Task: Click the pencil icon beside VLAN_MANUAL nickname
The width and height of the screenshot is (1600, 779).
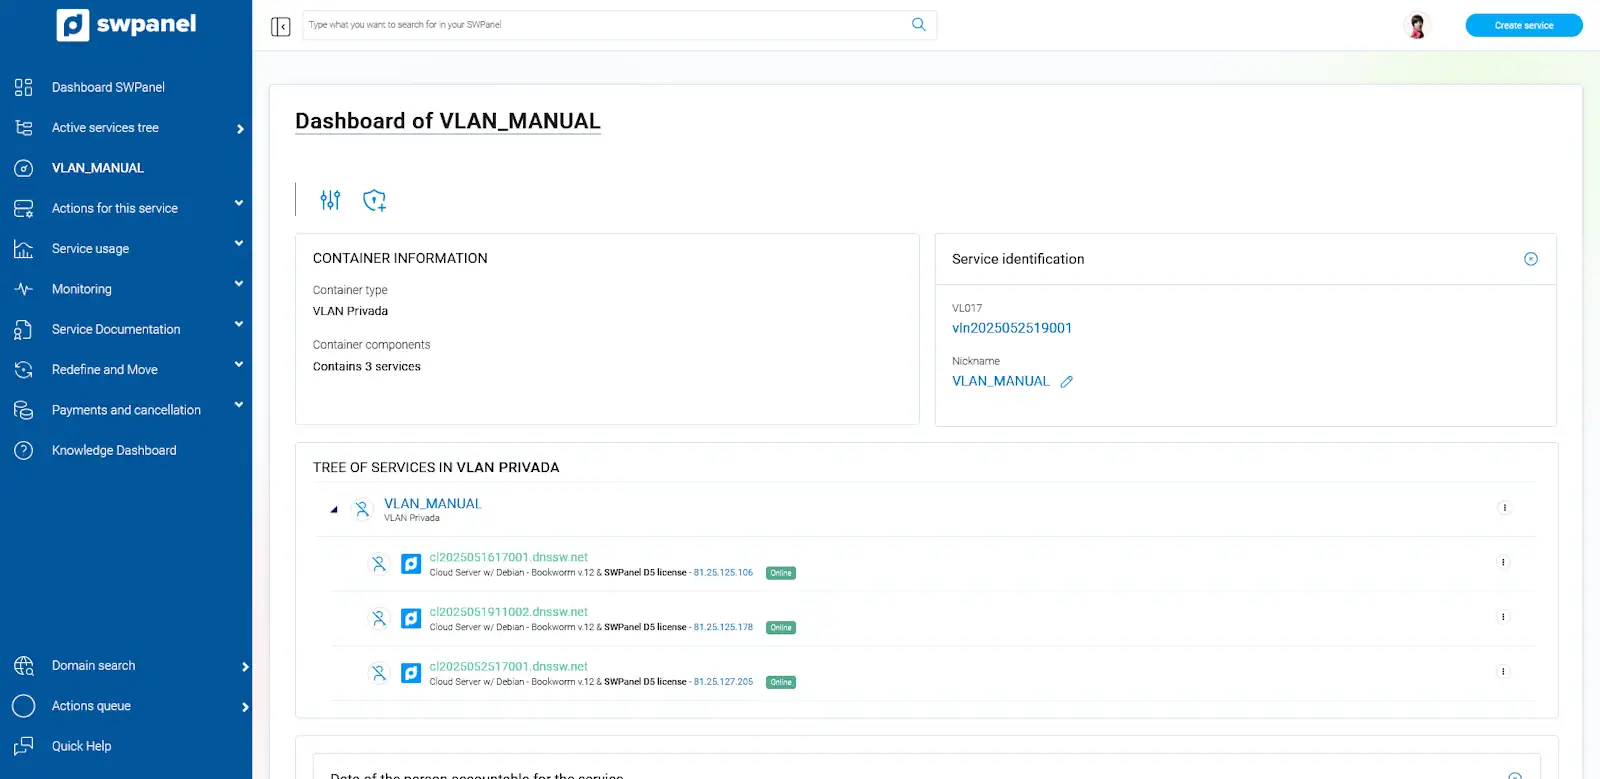Action: [1067, 382]
